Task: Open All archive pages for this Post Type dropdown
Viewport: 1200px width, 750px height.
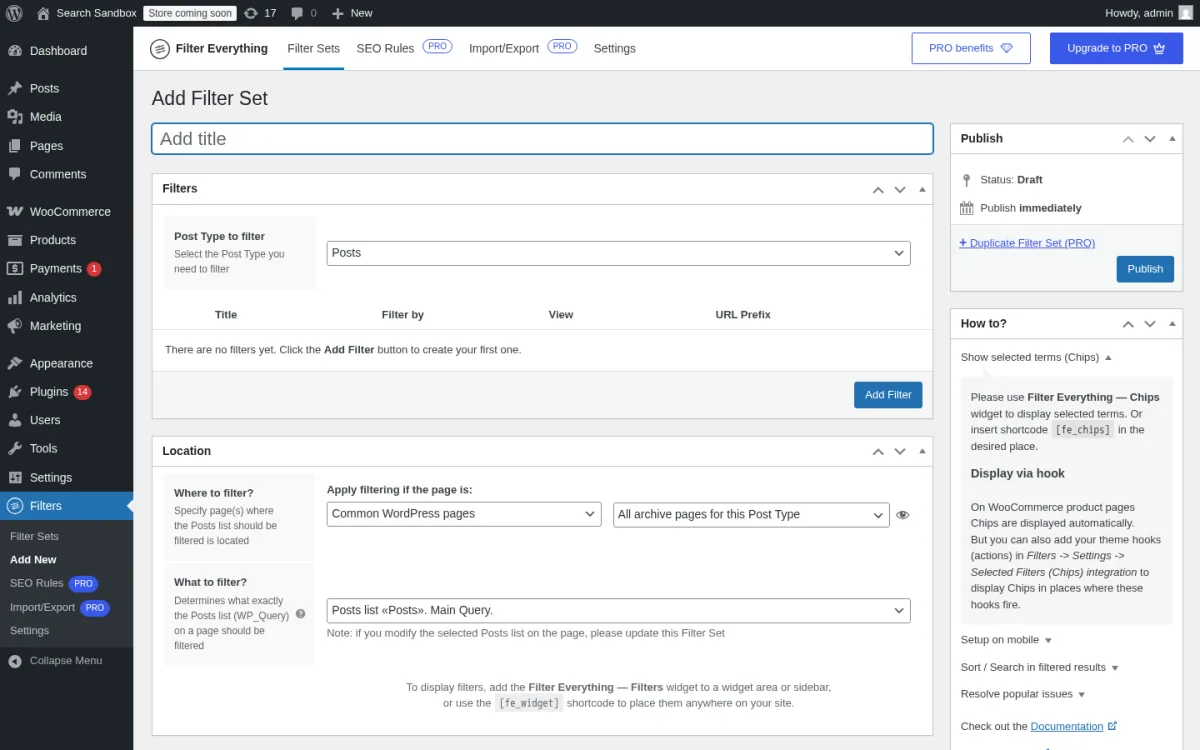Action: 751,514
